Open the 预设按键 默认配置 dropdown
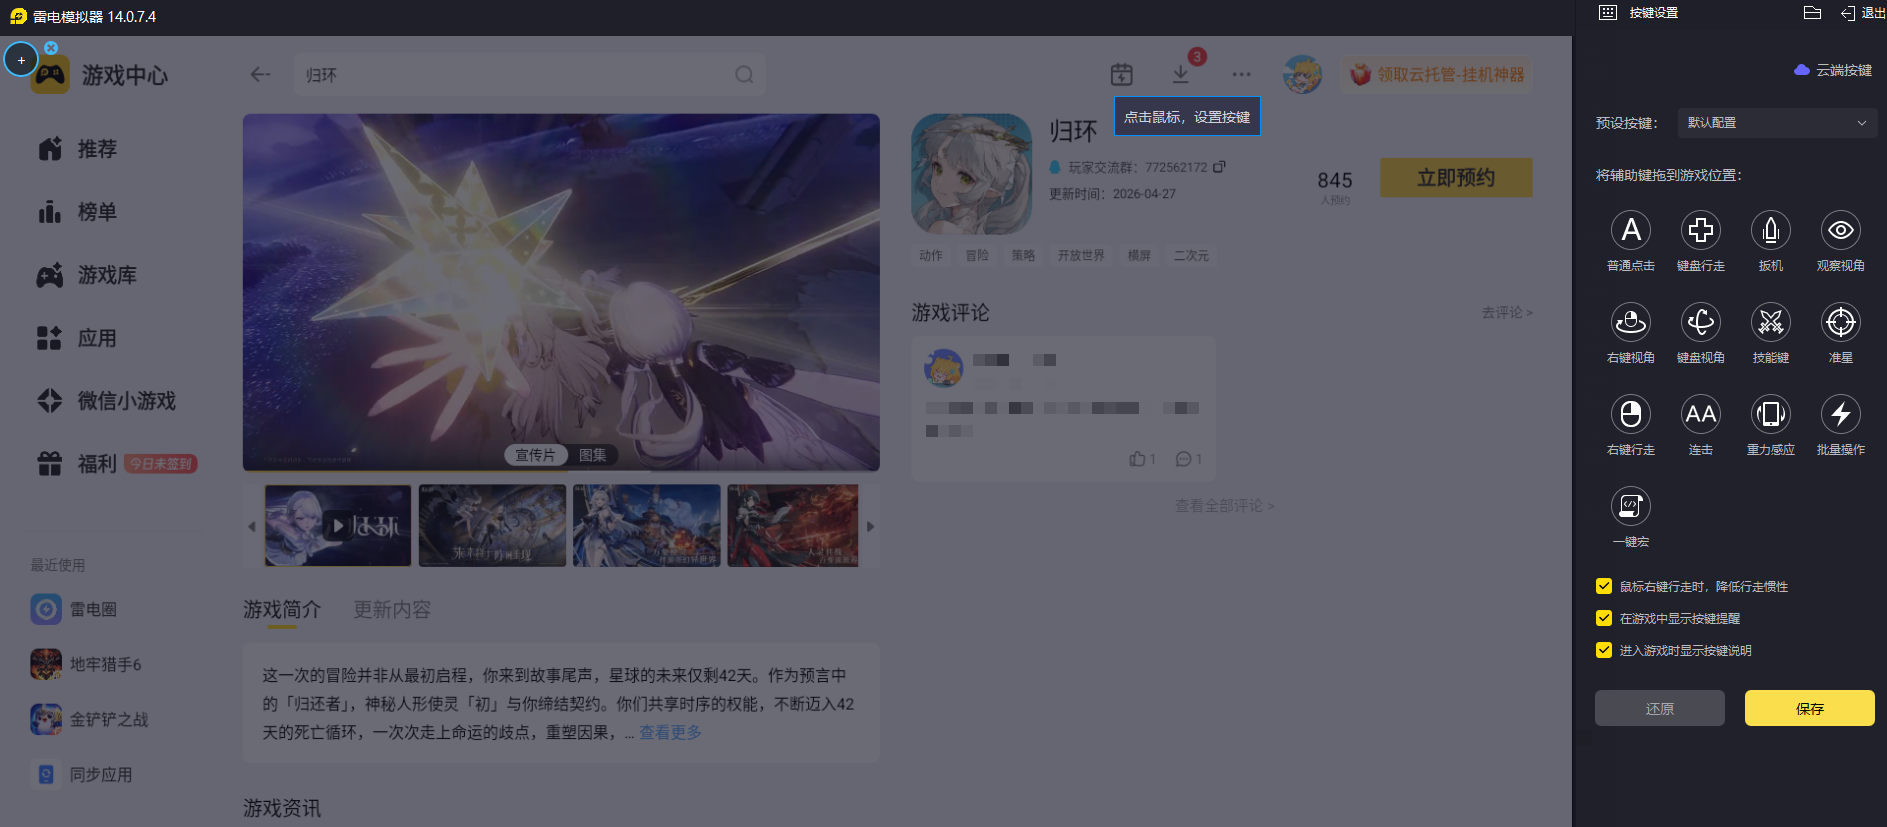The width and height of the screenshot is (1887, 827). click(x=1777, y=123)
